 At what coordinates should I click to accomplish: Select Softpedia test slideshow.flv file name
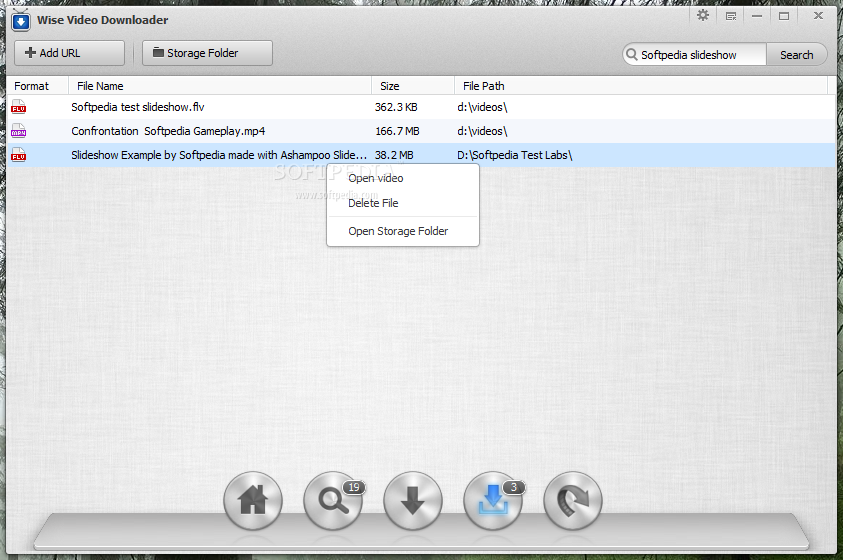click(138, 107)
